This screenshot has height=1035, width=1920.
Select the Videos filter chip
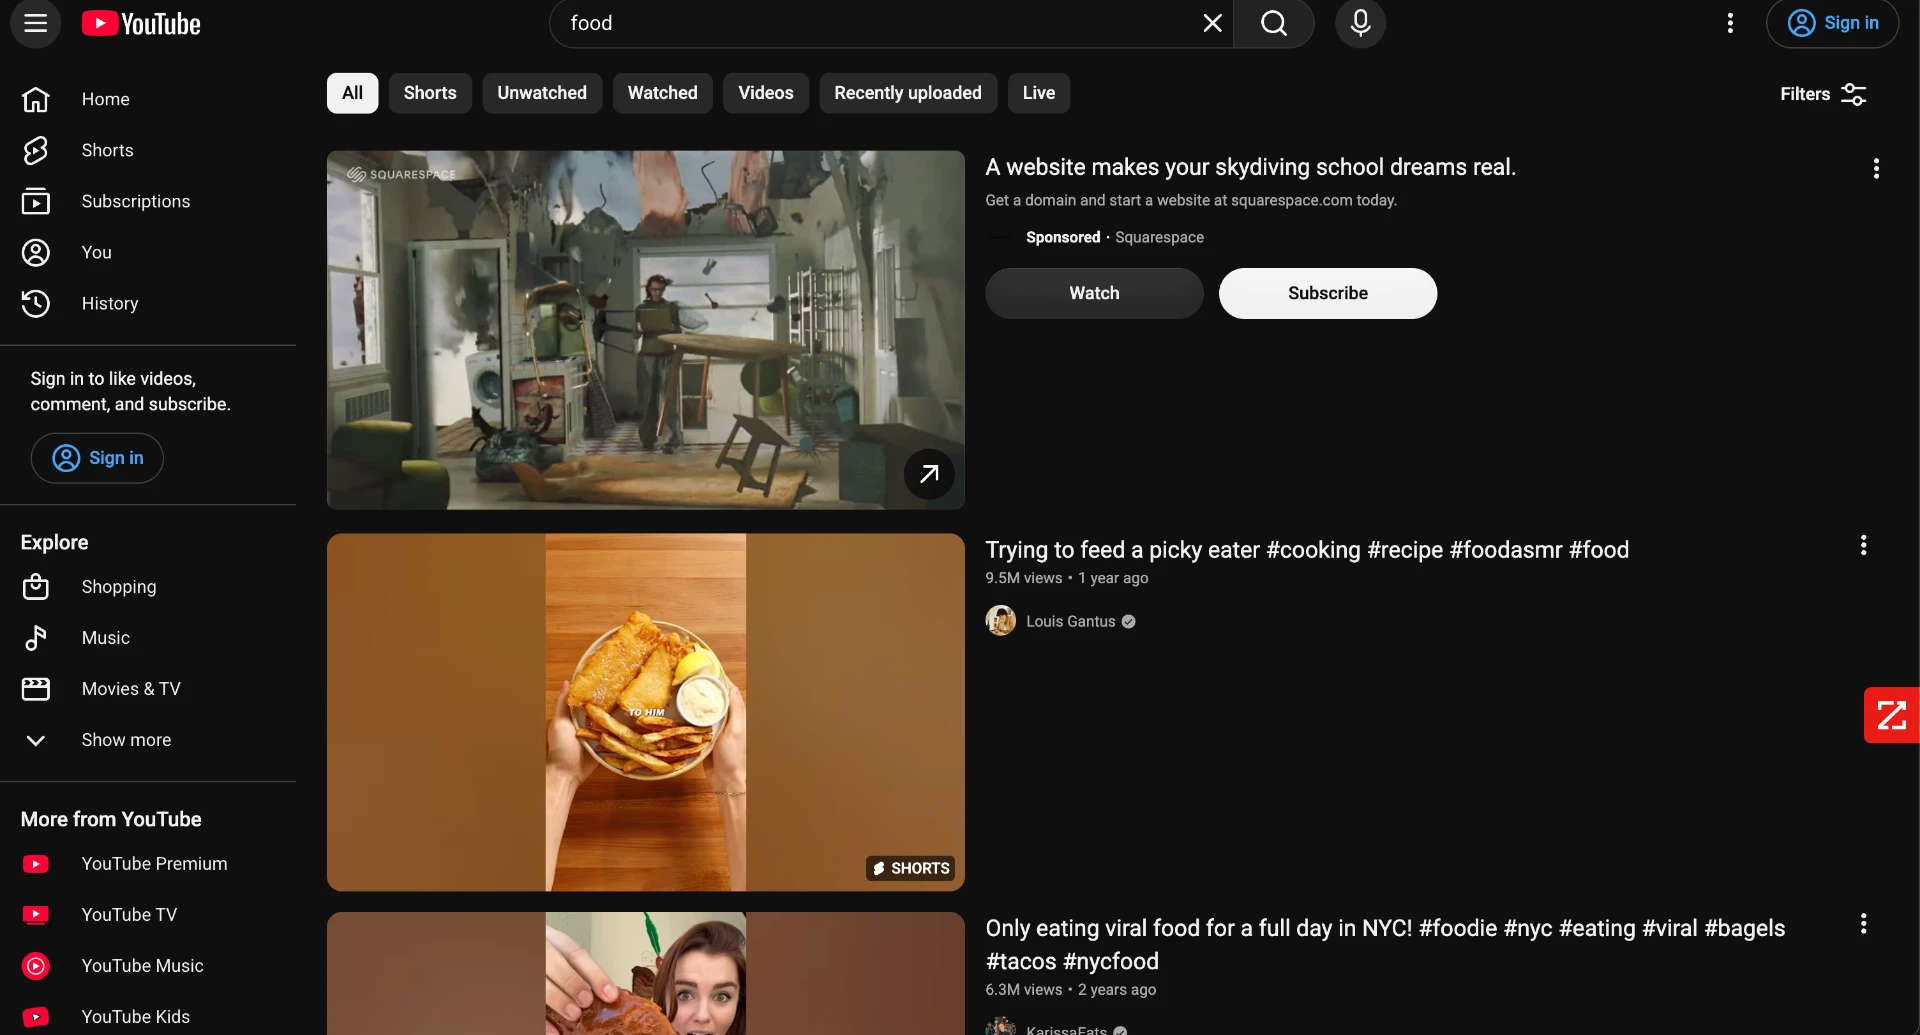[x=766, y=93]
